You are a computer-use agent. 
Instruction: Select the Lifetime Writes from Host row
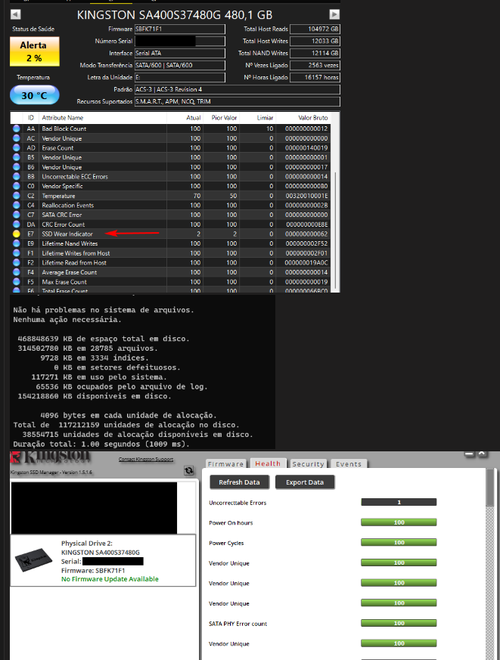tap(170, 253)
